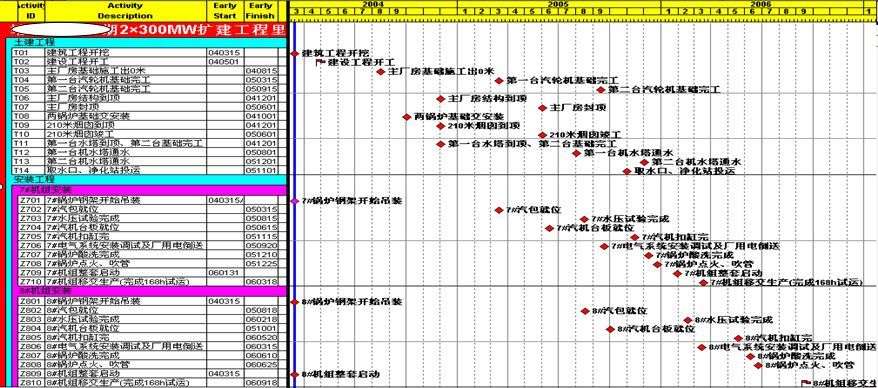Click the red project title band
Viewport: 878px width, 388px height.
coord(146,30)
